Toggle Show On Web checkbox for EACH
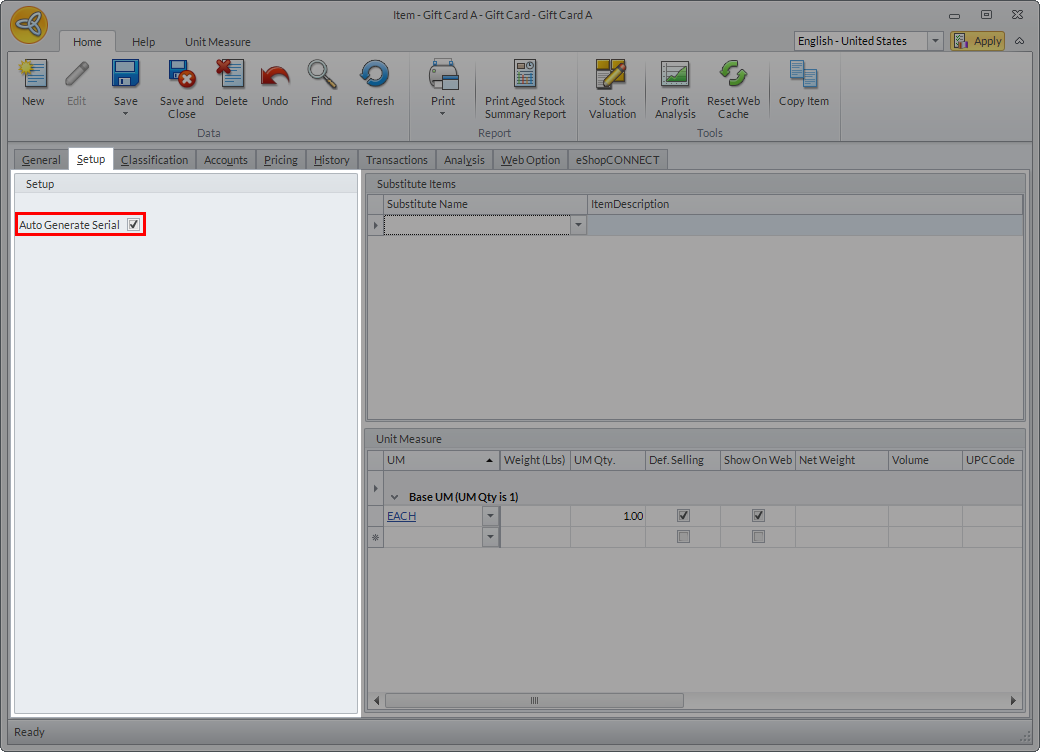 (x=758, y=516)
